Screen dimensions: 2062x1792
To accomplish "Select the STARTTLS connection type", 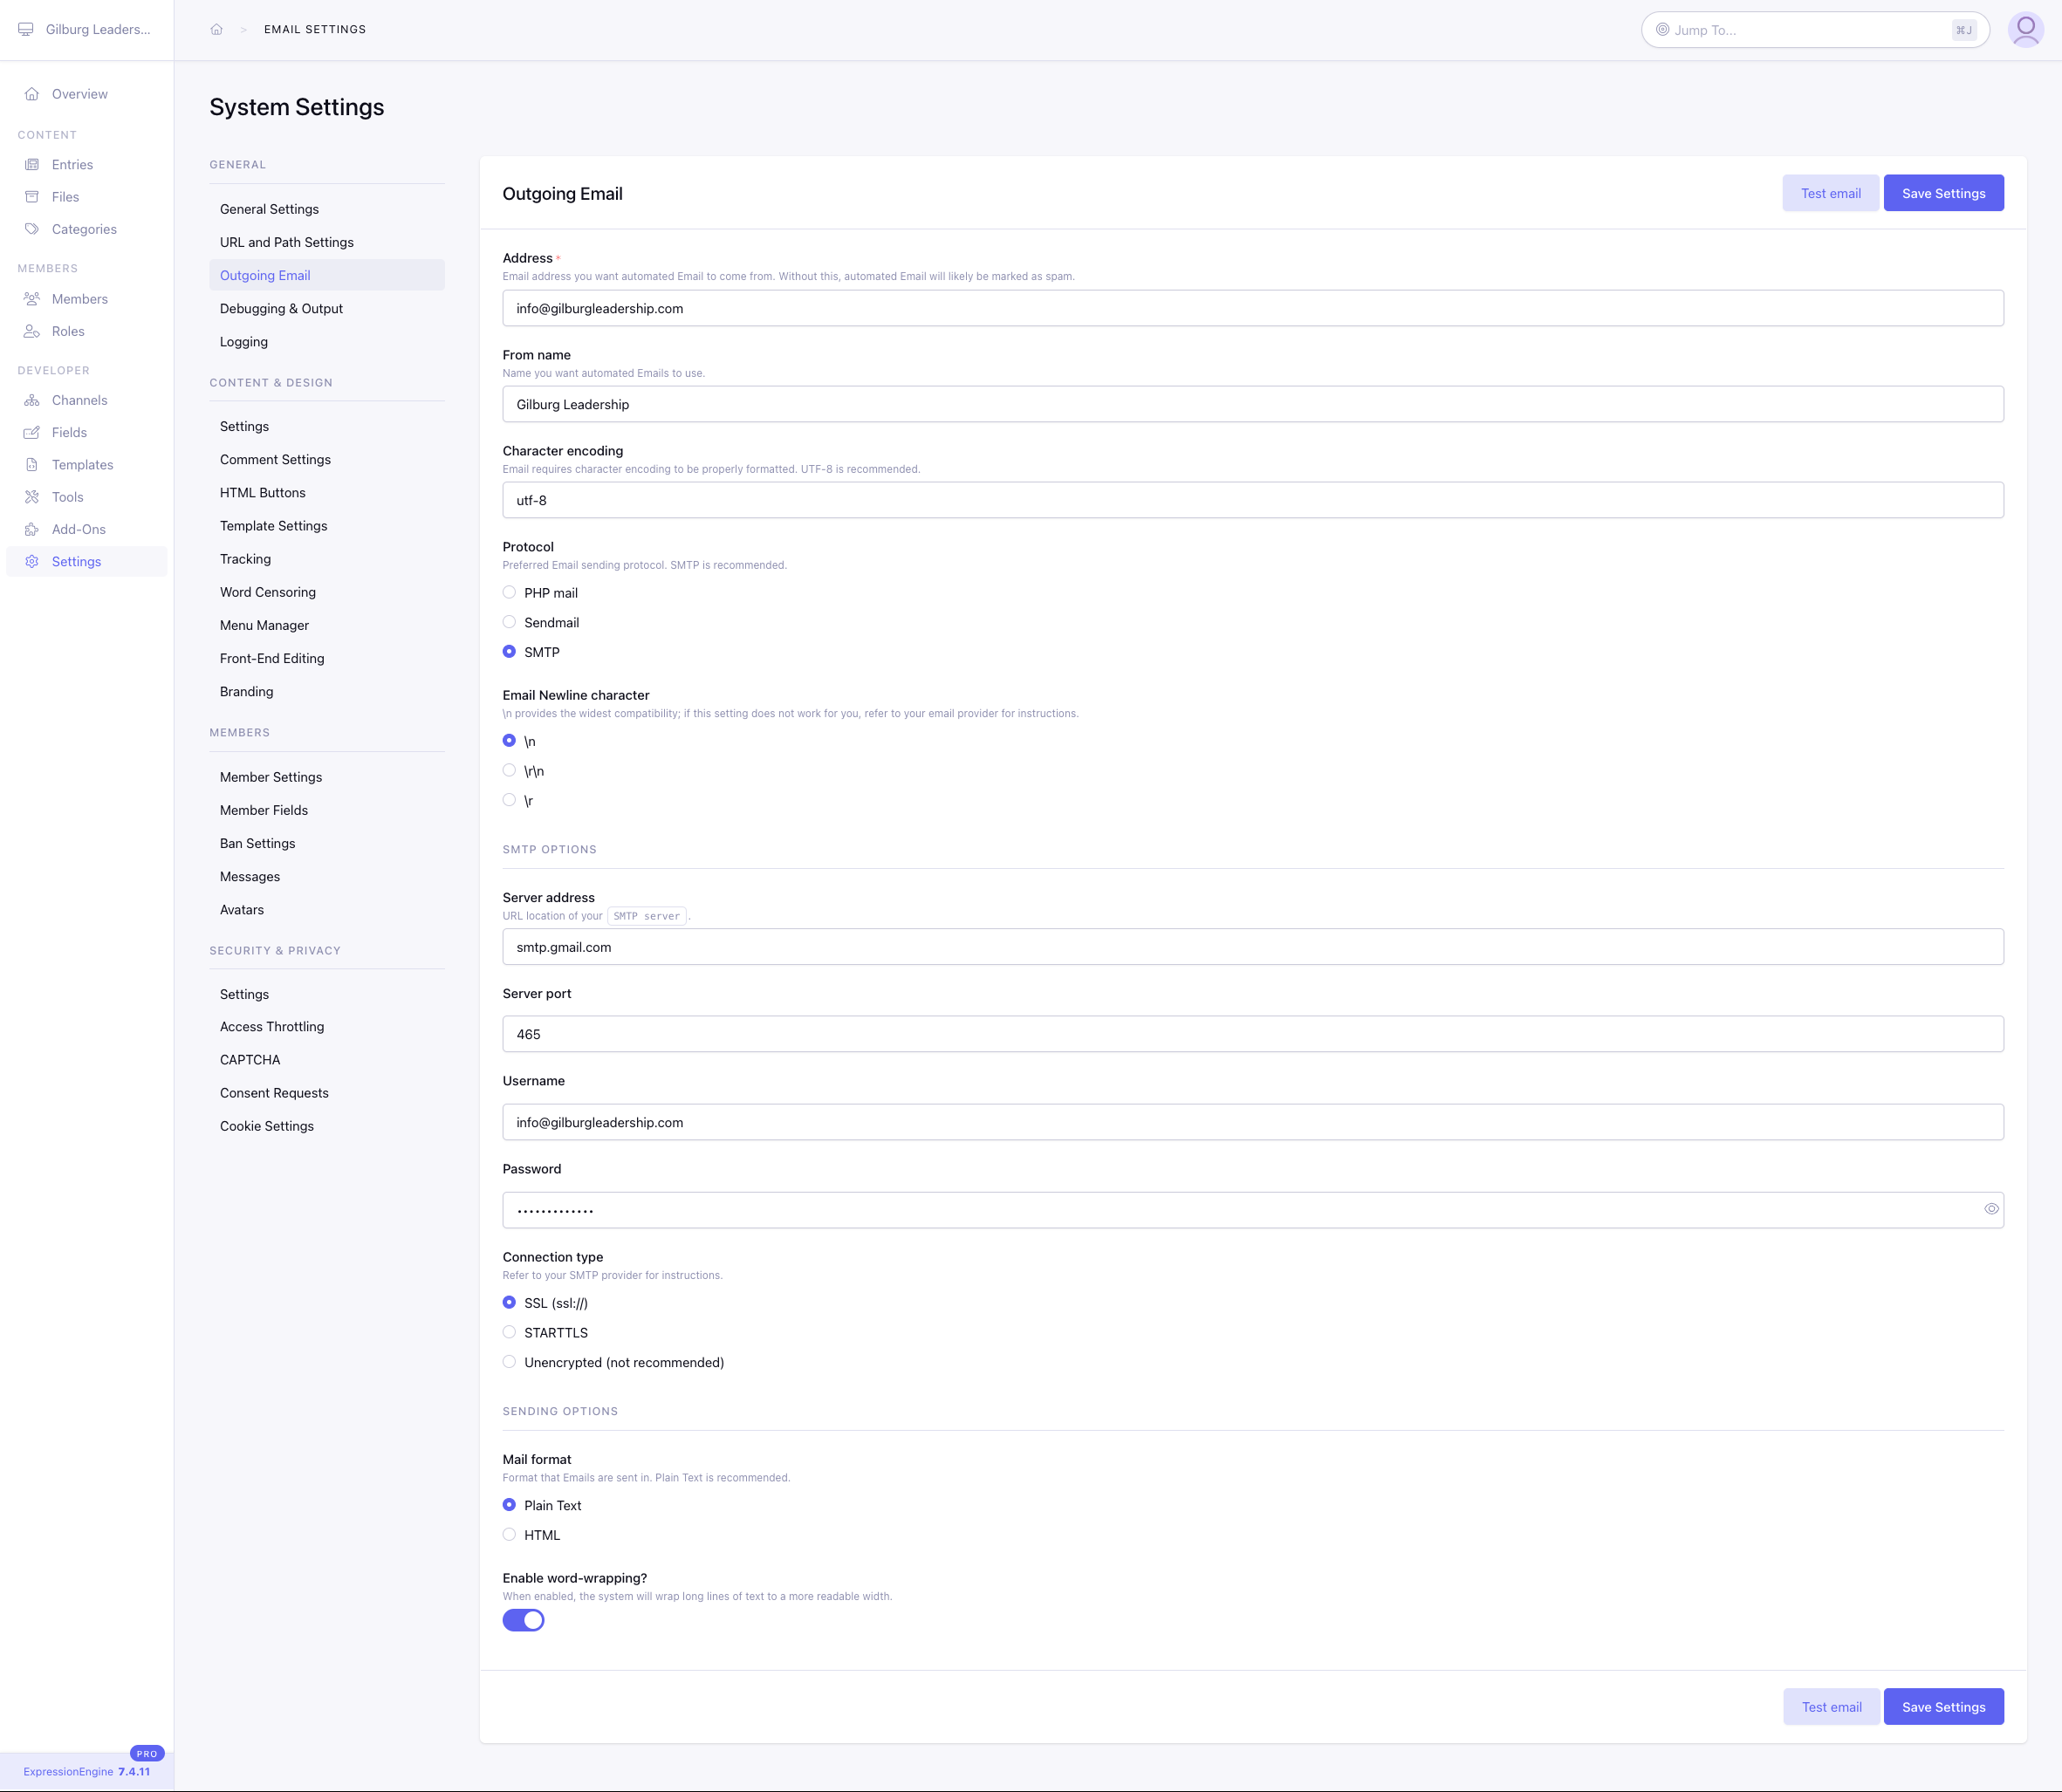I will tap(509, 1332).
